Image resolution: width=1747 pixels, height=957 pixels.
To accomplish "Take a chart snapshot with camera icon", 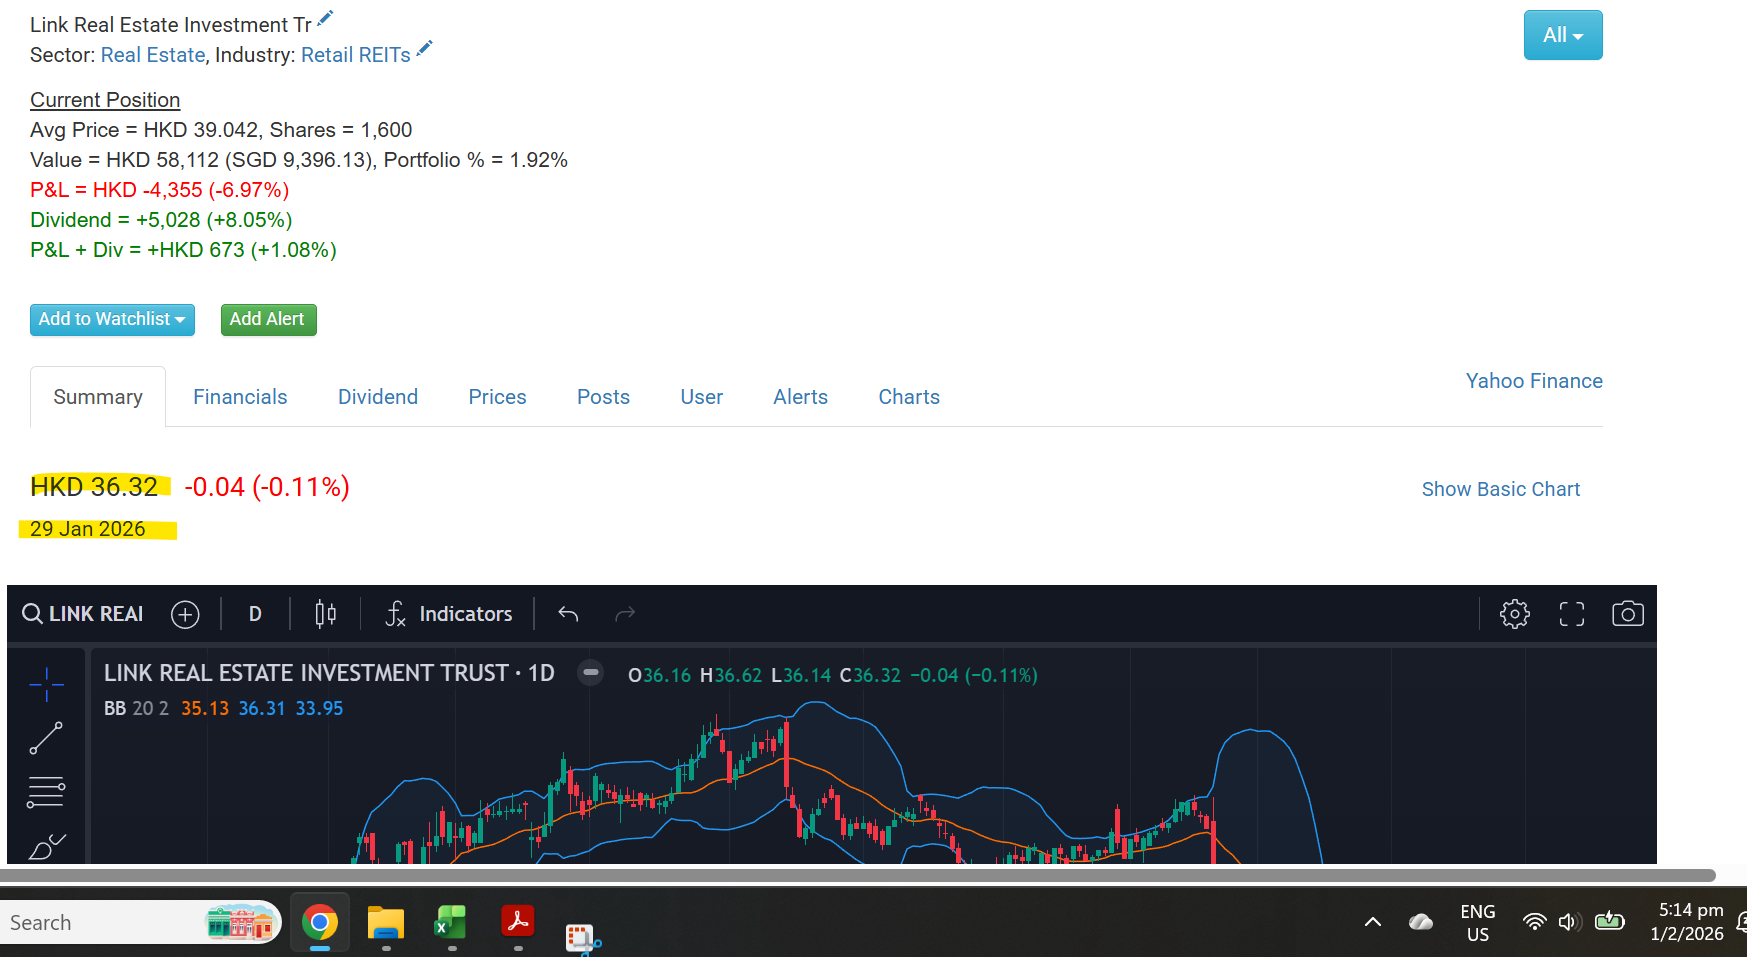I will point(1627,614).
